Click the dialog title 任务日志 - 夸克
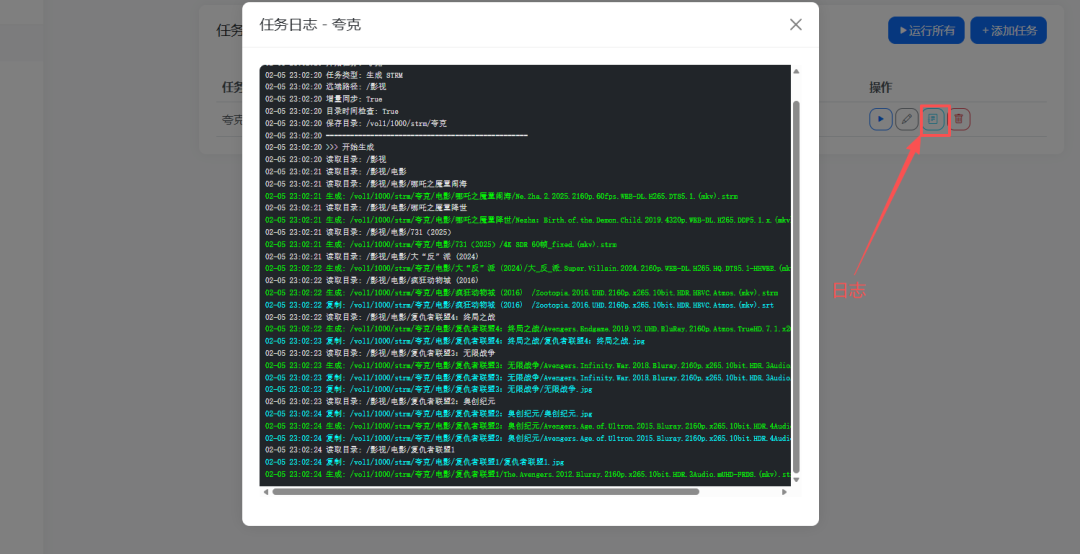The image size is (1080, 554). (x=310, y=25)
